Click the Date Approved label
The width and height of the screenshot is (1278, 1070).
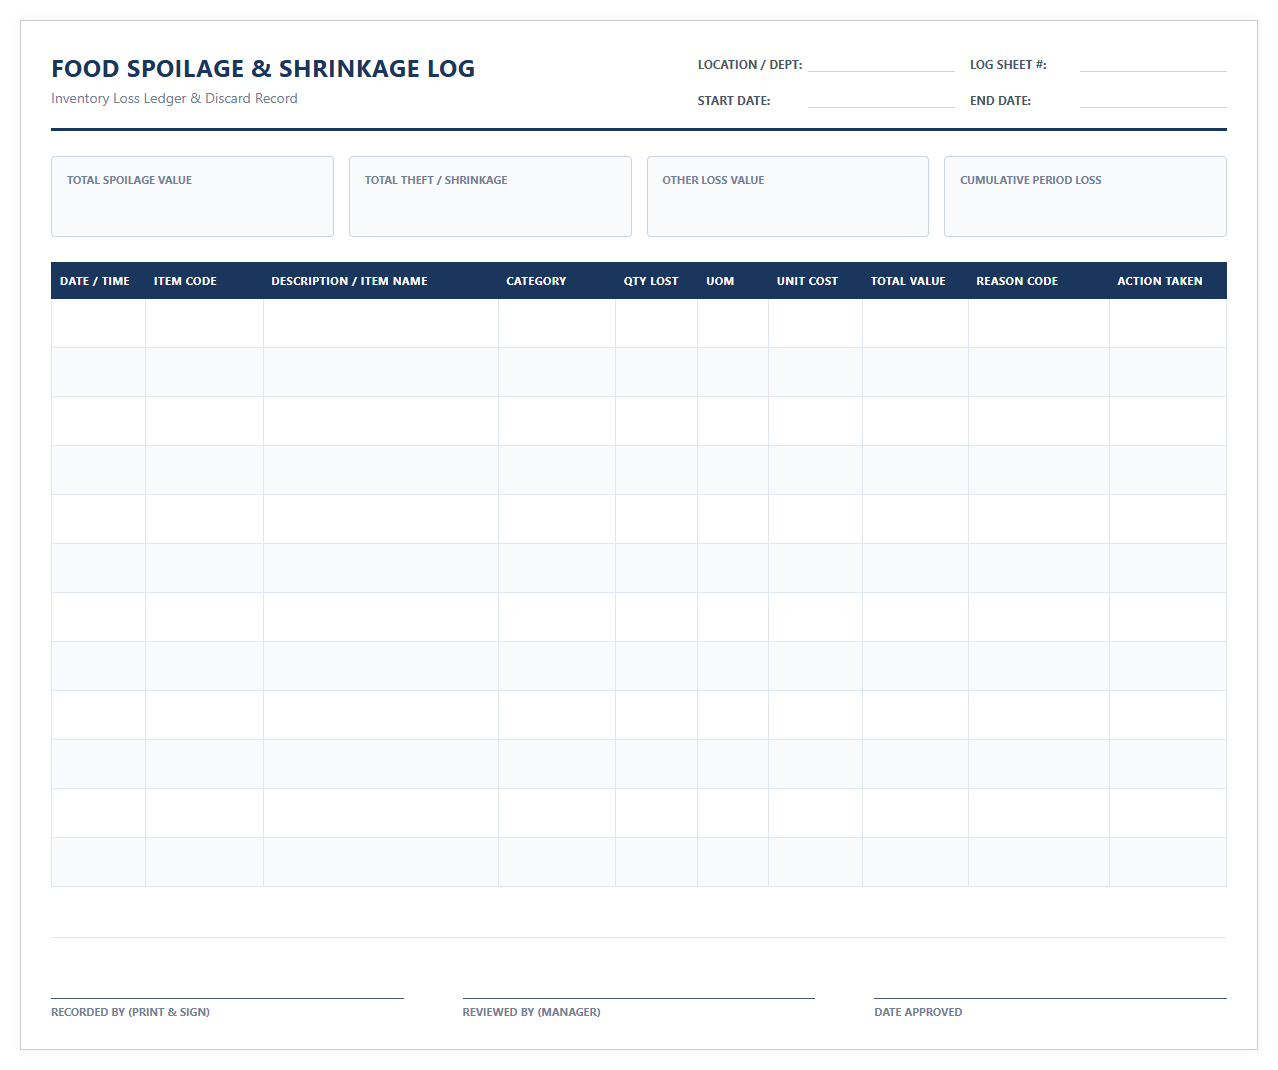tap(918, 1012)
